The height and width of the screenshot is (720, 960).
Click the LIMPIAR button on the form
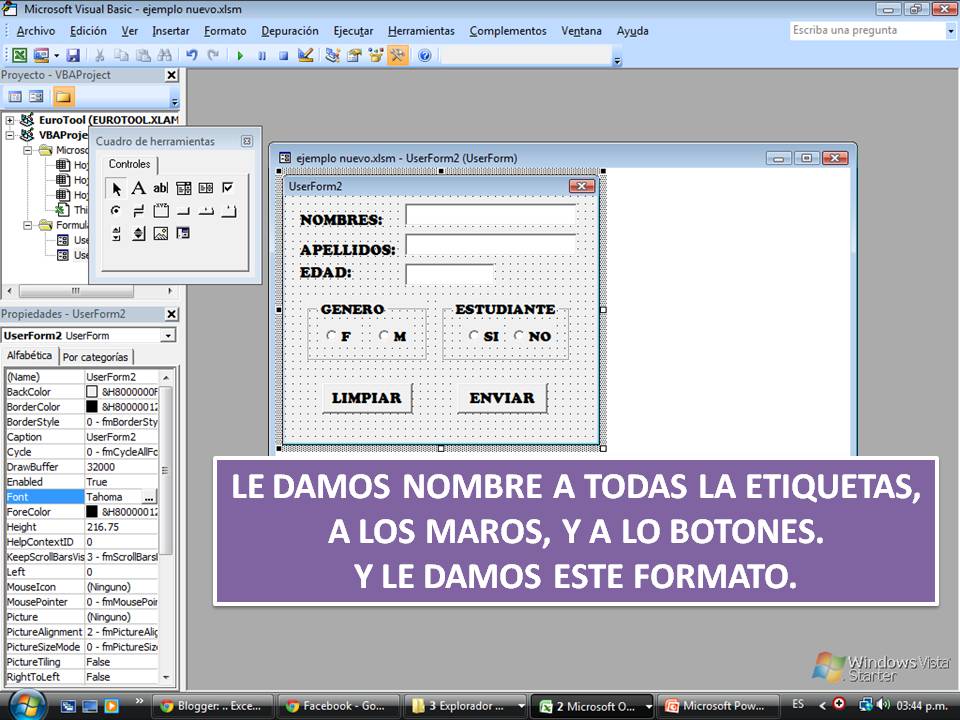point(367,397)
